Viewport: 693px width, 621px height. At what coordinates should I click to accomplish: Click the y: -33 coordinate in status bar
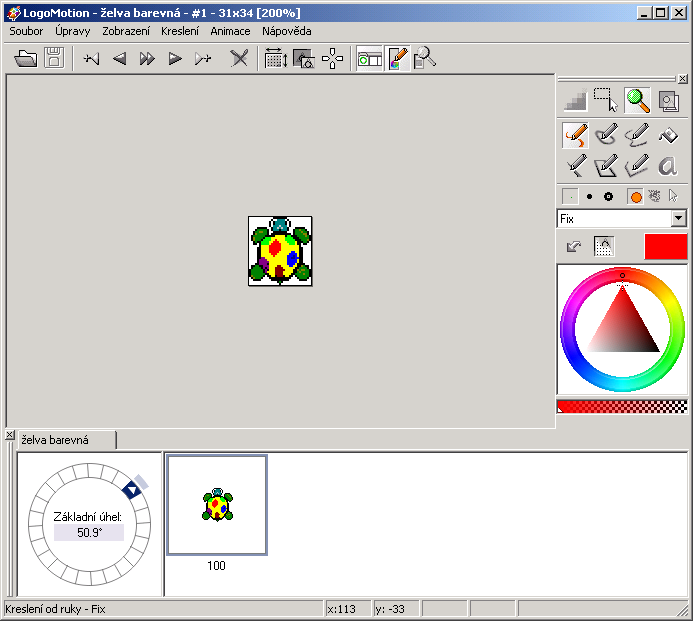[390, 609]
